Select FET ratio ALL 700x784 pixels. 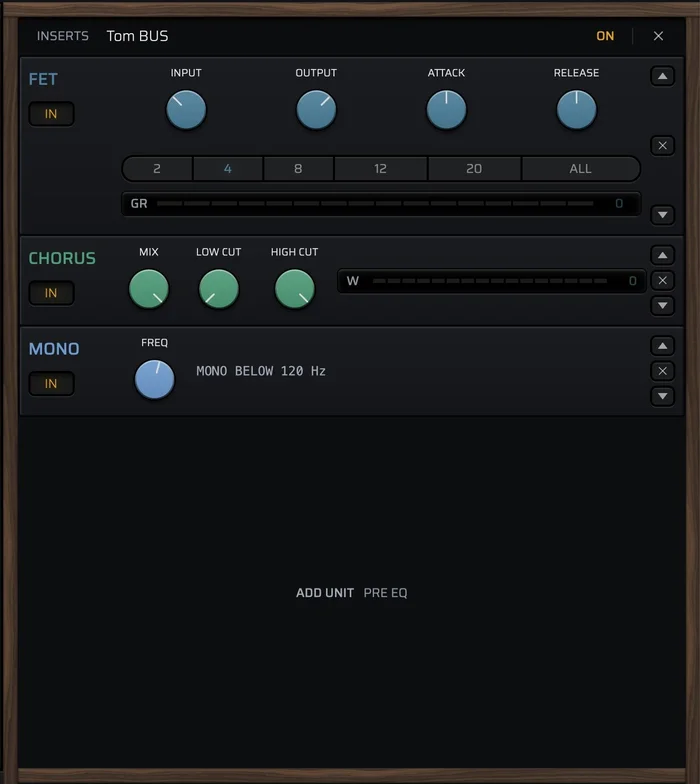580,168
